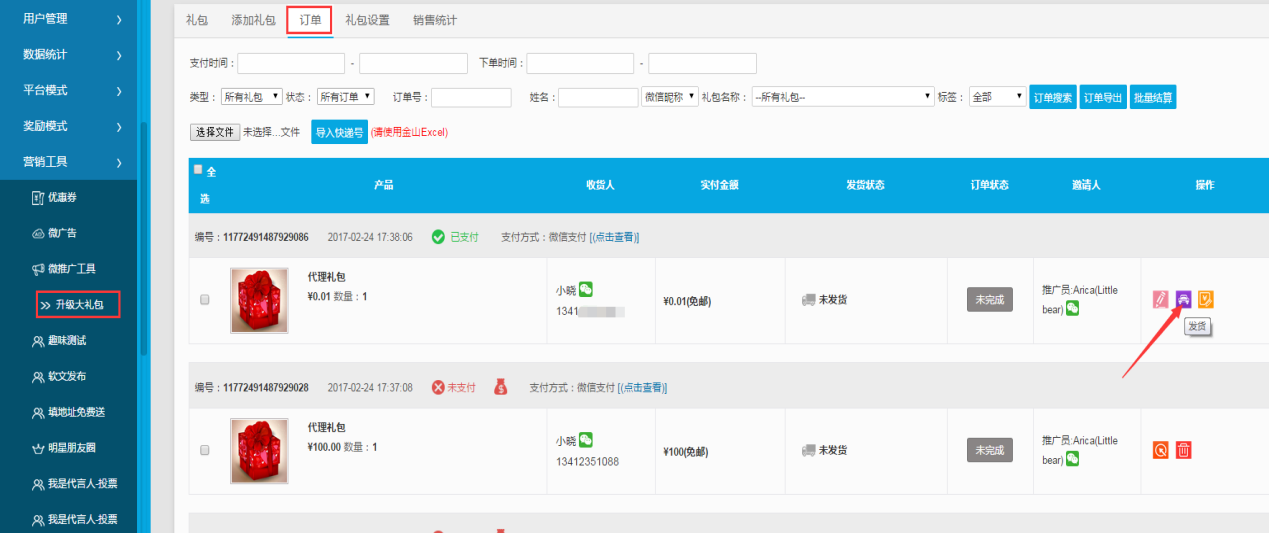Image resolution: width=1269 pixels, height=533 pixels.
Task: Click the purple 发货 ship icon for first order
Action: tap(1183, 298)
